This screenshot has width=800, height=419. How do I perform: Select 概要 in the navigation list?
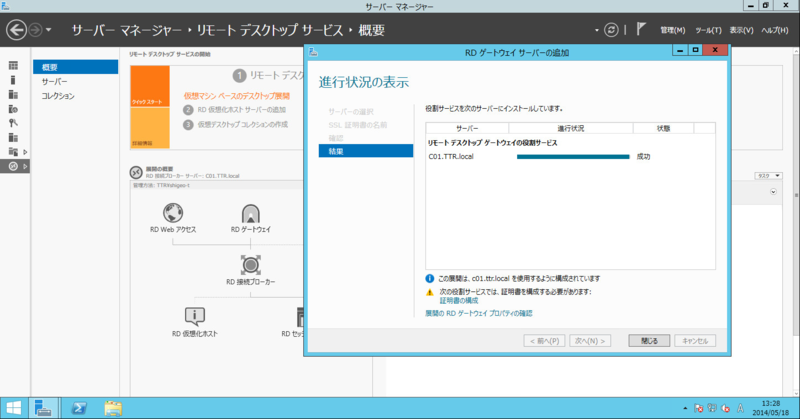(76, 67)
